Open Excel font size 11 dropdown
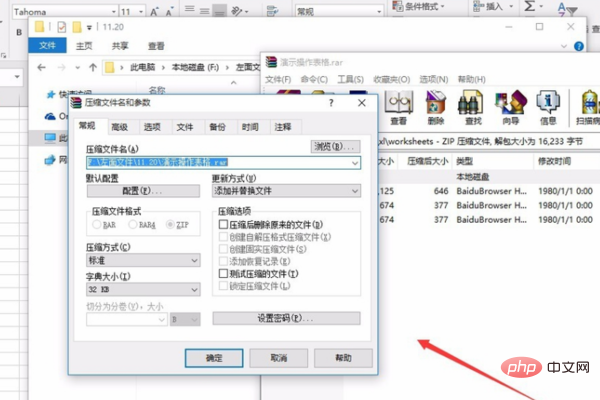 (x=141, y=12)
